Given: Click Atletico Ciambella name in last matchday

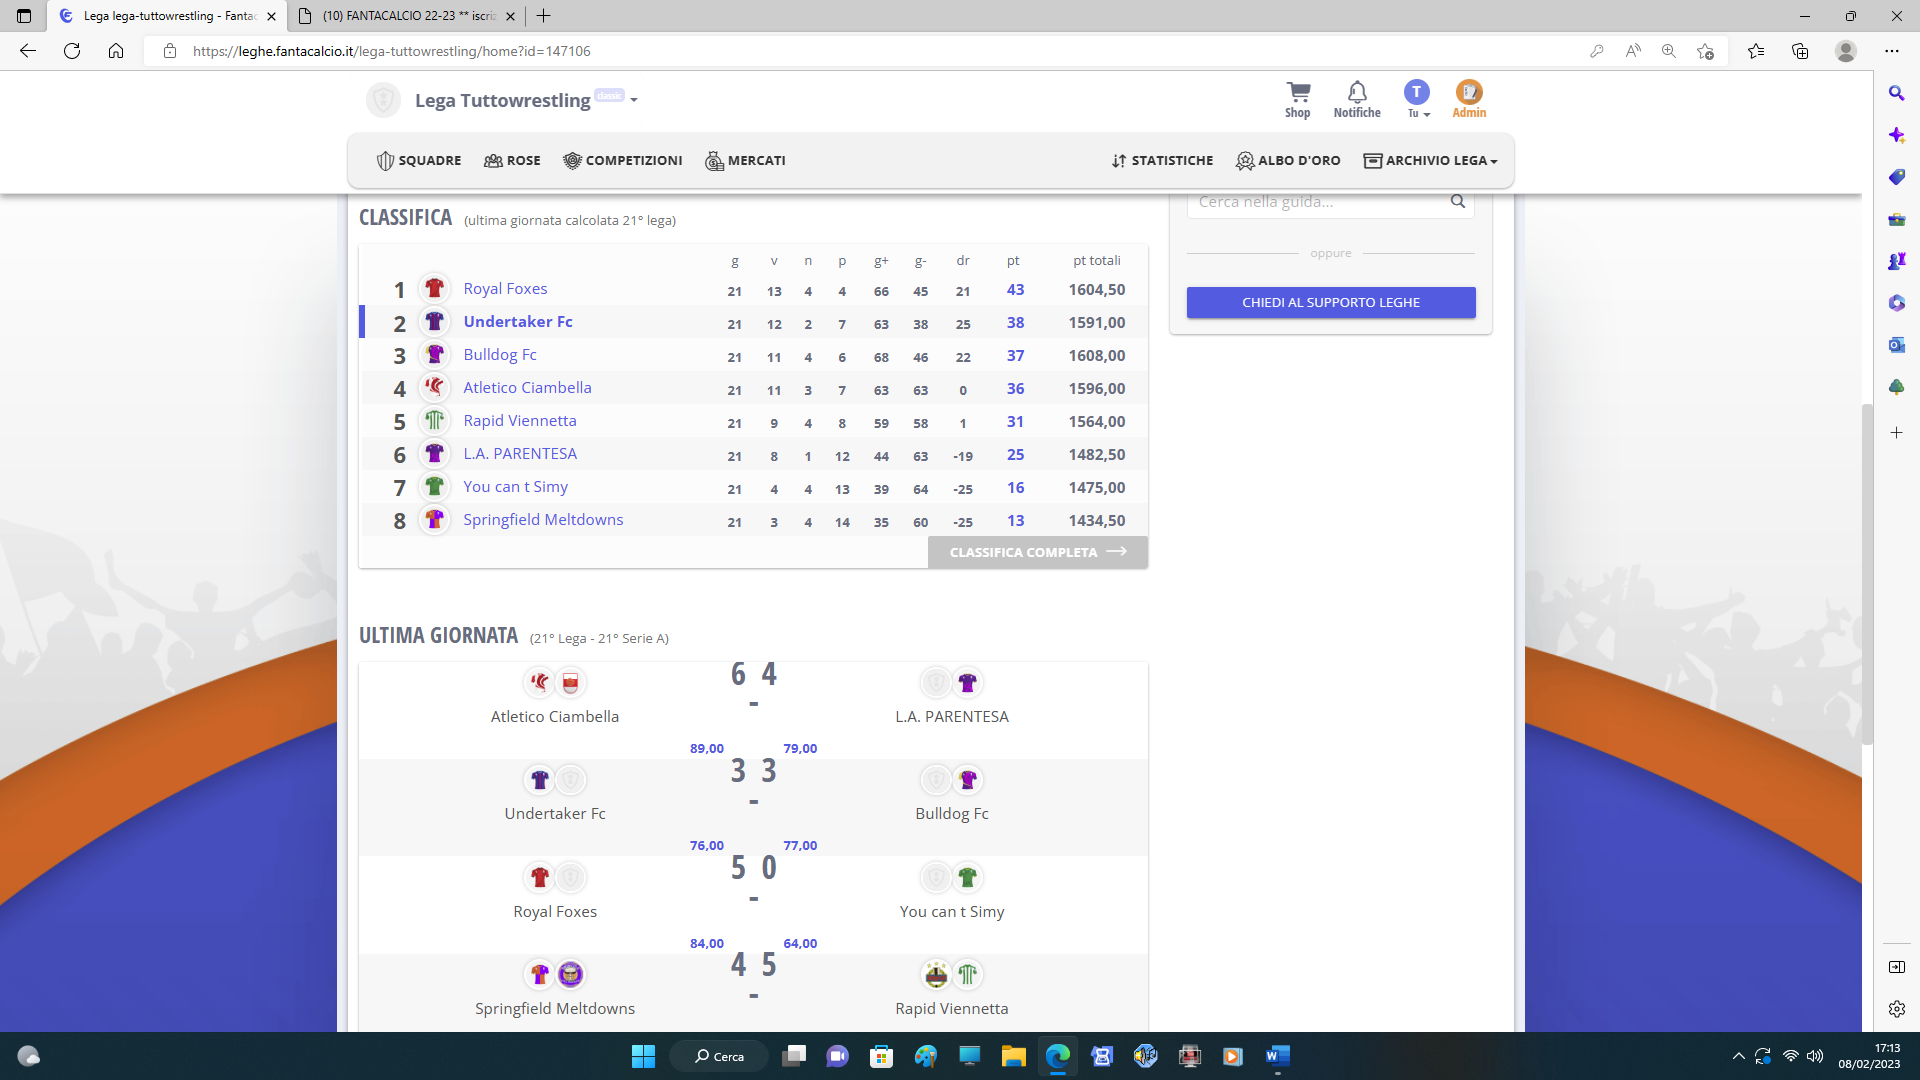Looking at the screenshot, I should (x=555, y=717).
